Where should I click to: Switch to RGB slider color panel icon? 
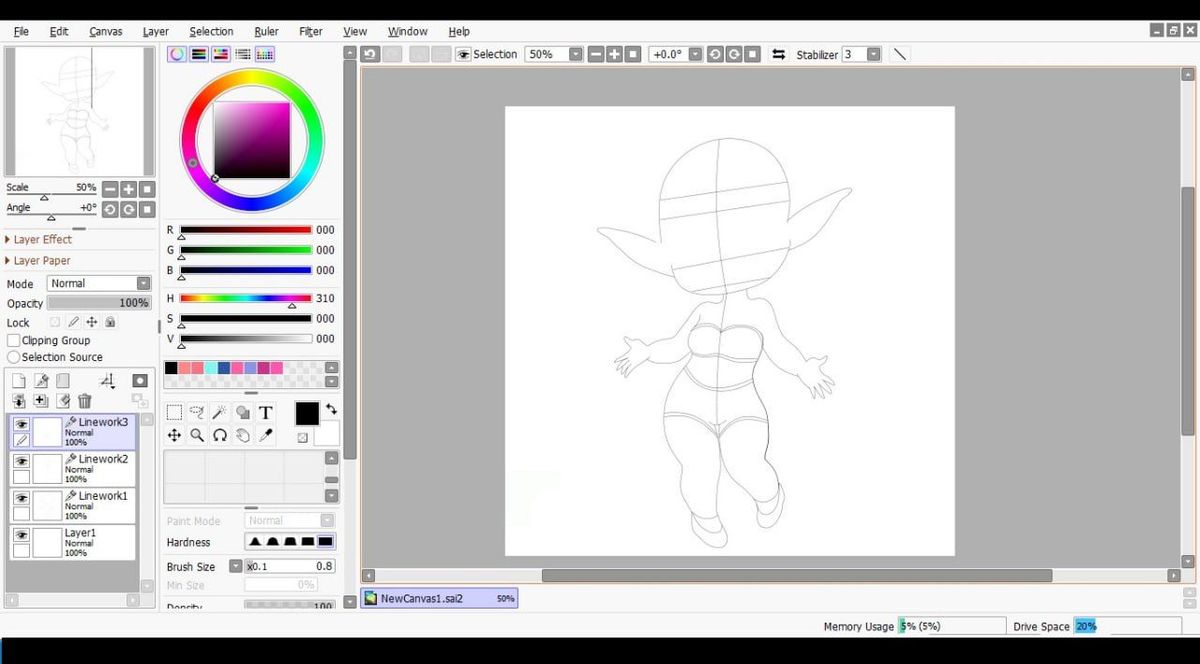coord(199,54)
